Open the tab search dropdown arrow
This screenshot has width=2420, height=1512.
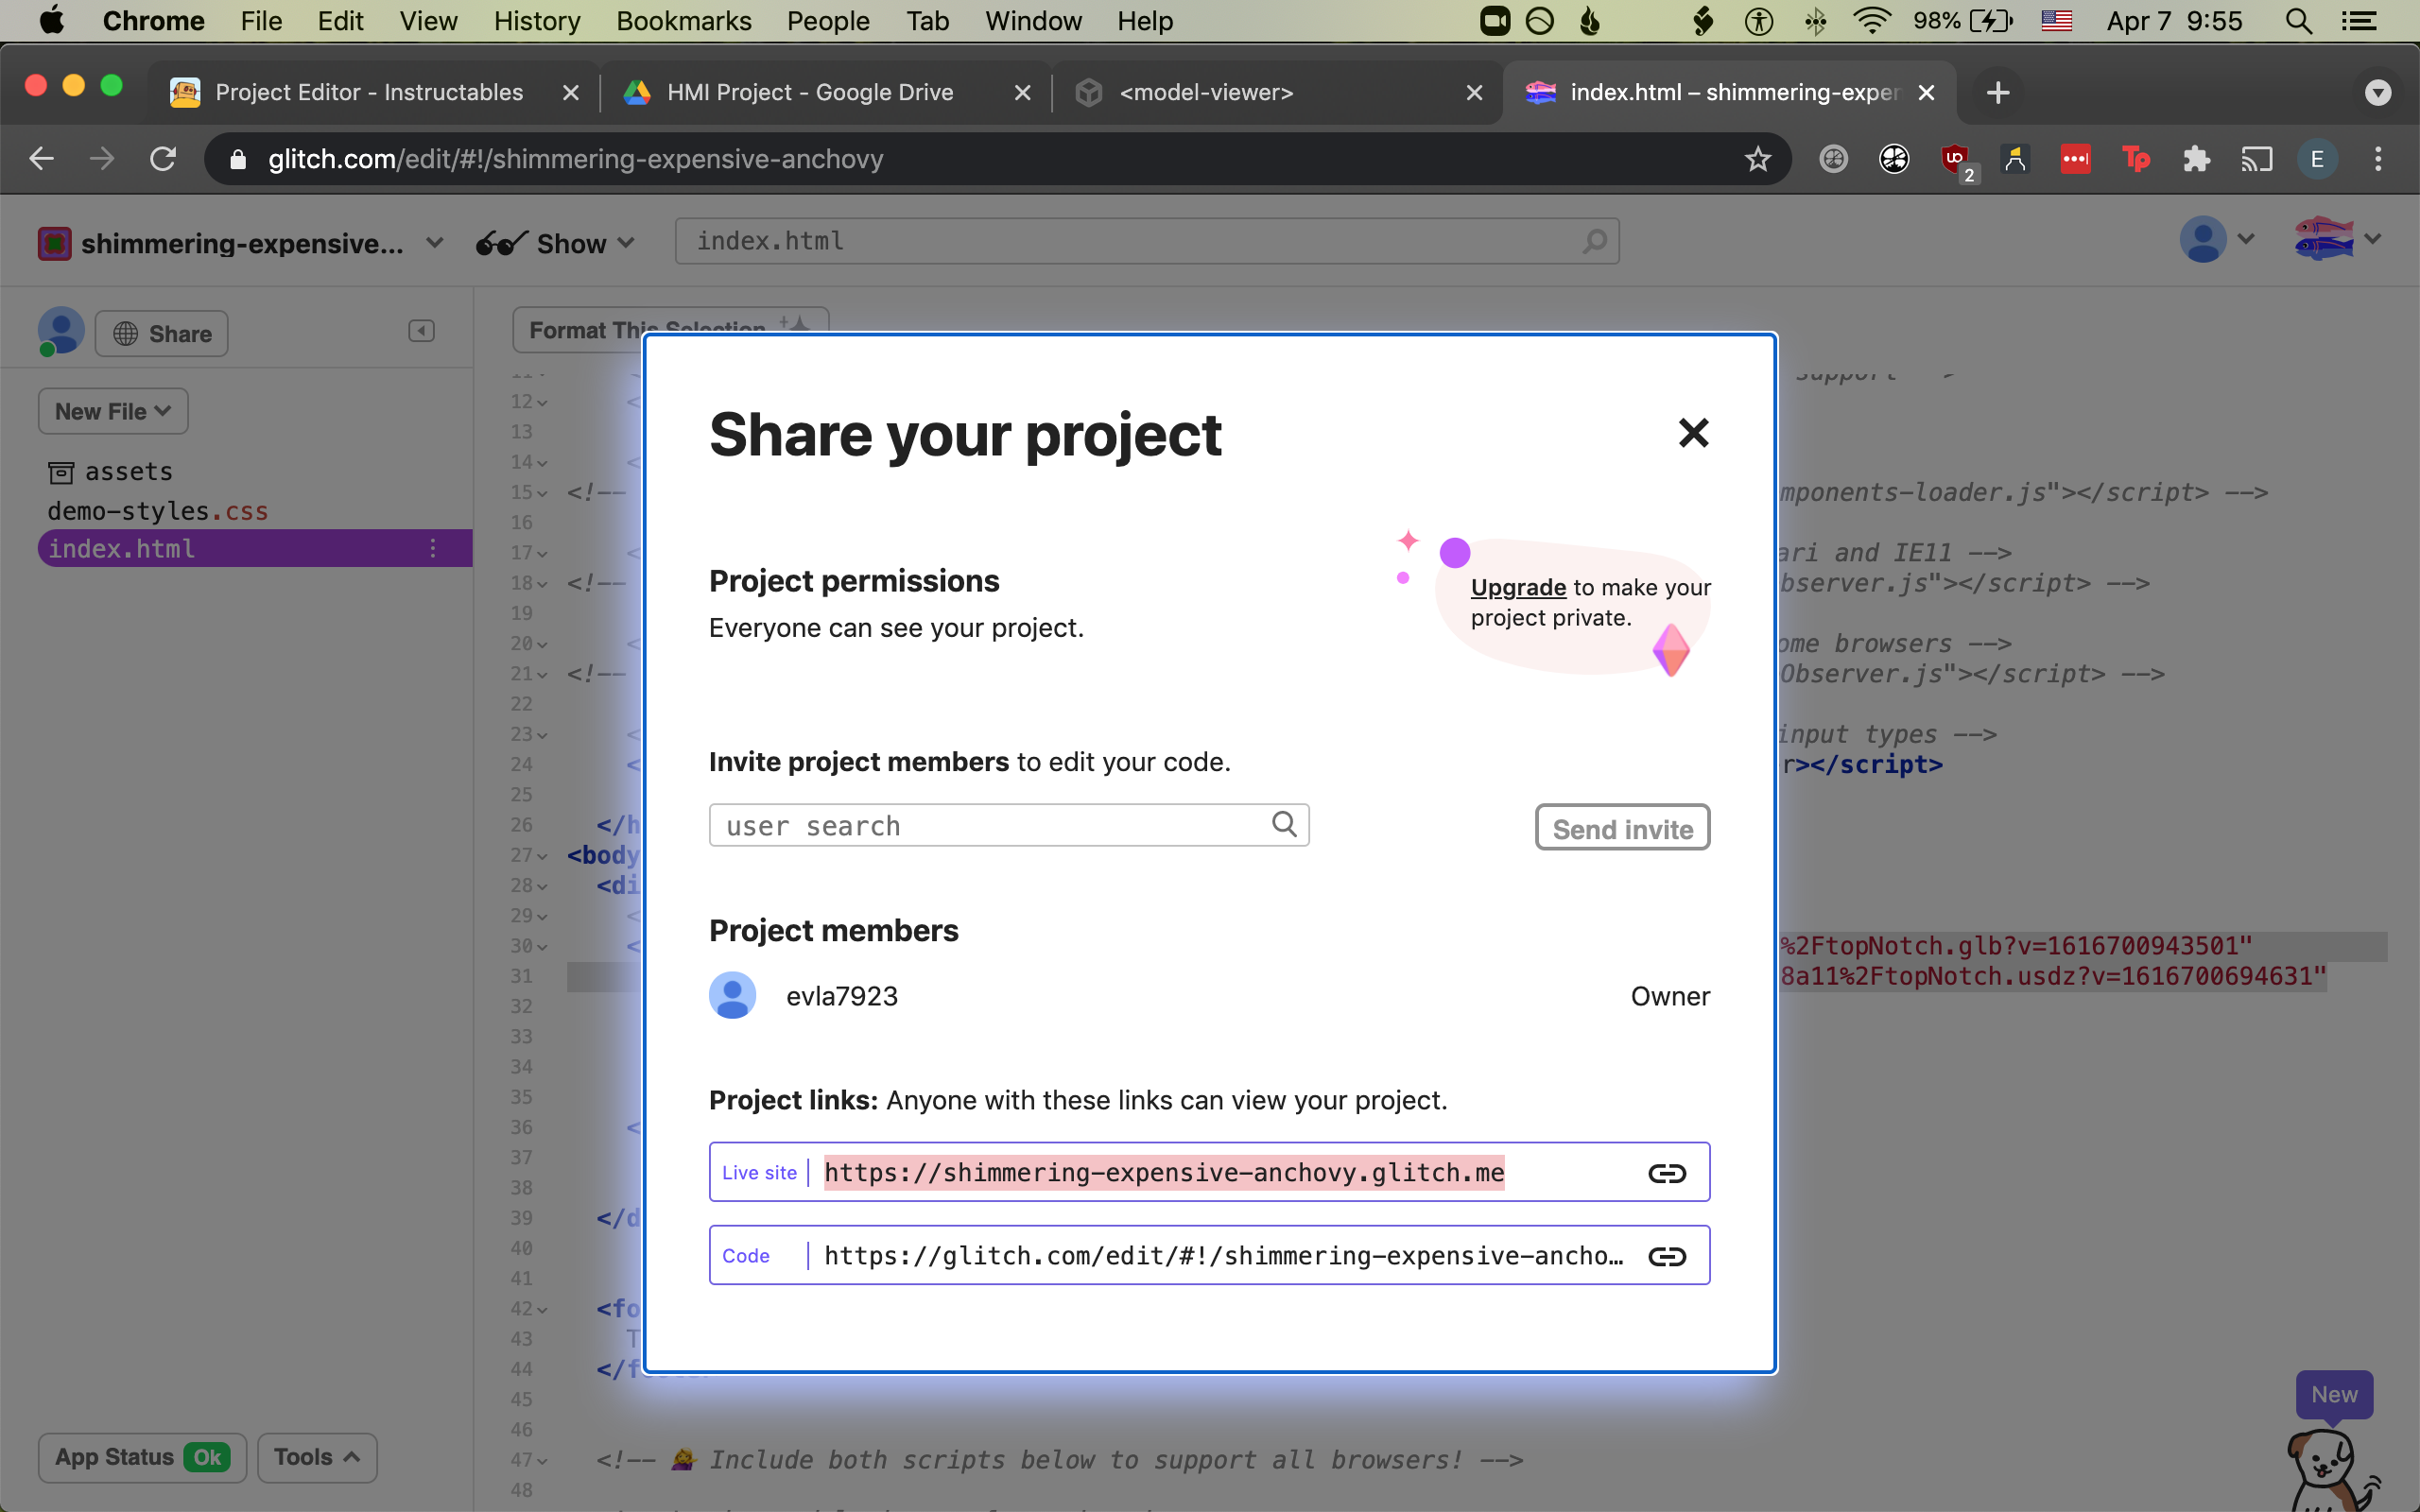(x=2378, y=93)
